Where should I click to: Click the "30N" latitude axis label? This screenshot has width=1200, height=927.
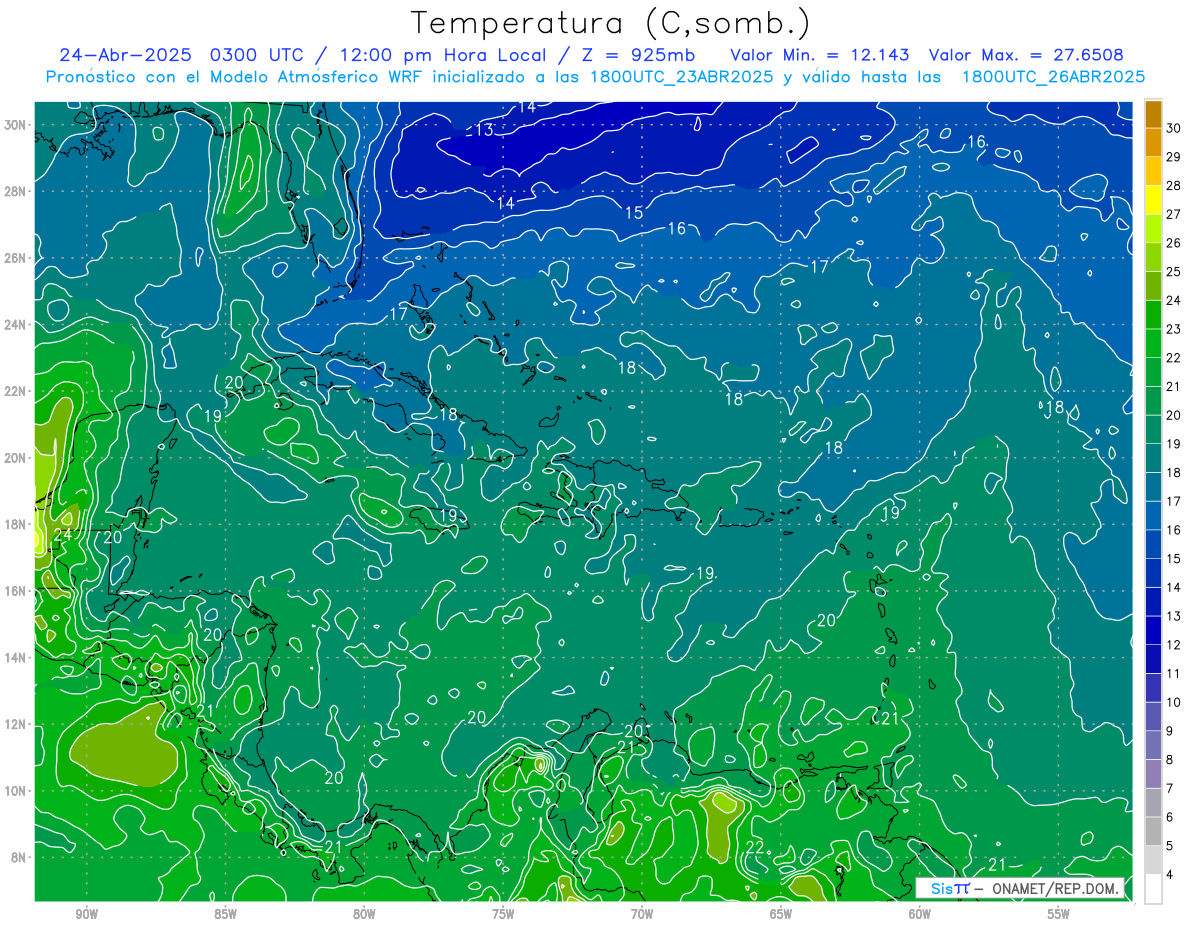click(x=16, y=125)
